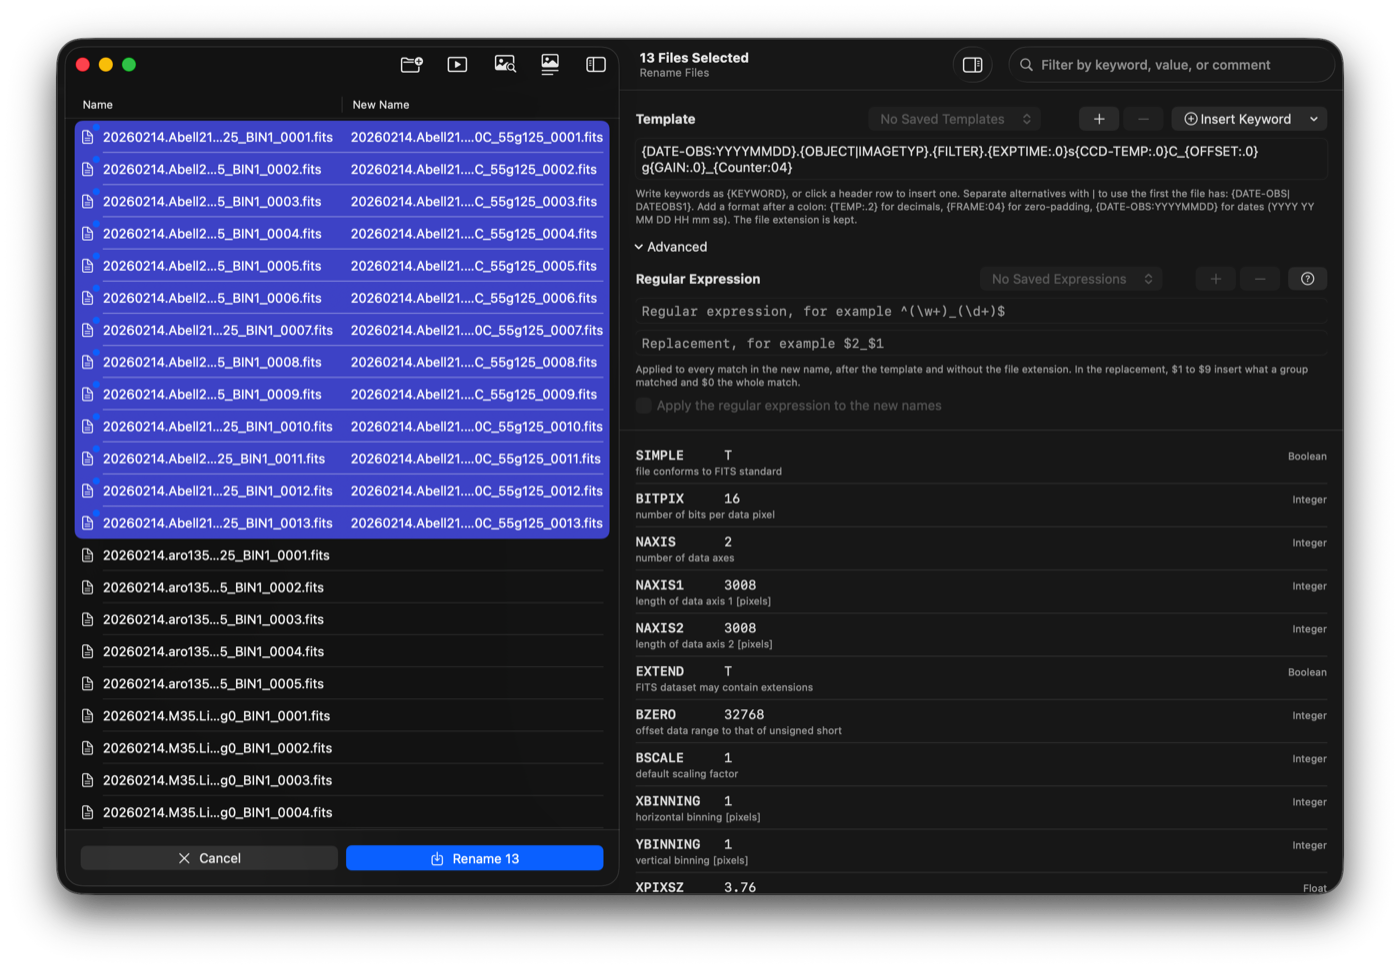1400x969 pixels.
Task: Open the regular expression help question mark
Action: click(x=1307, y=279)
